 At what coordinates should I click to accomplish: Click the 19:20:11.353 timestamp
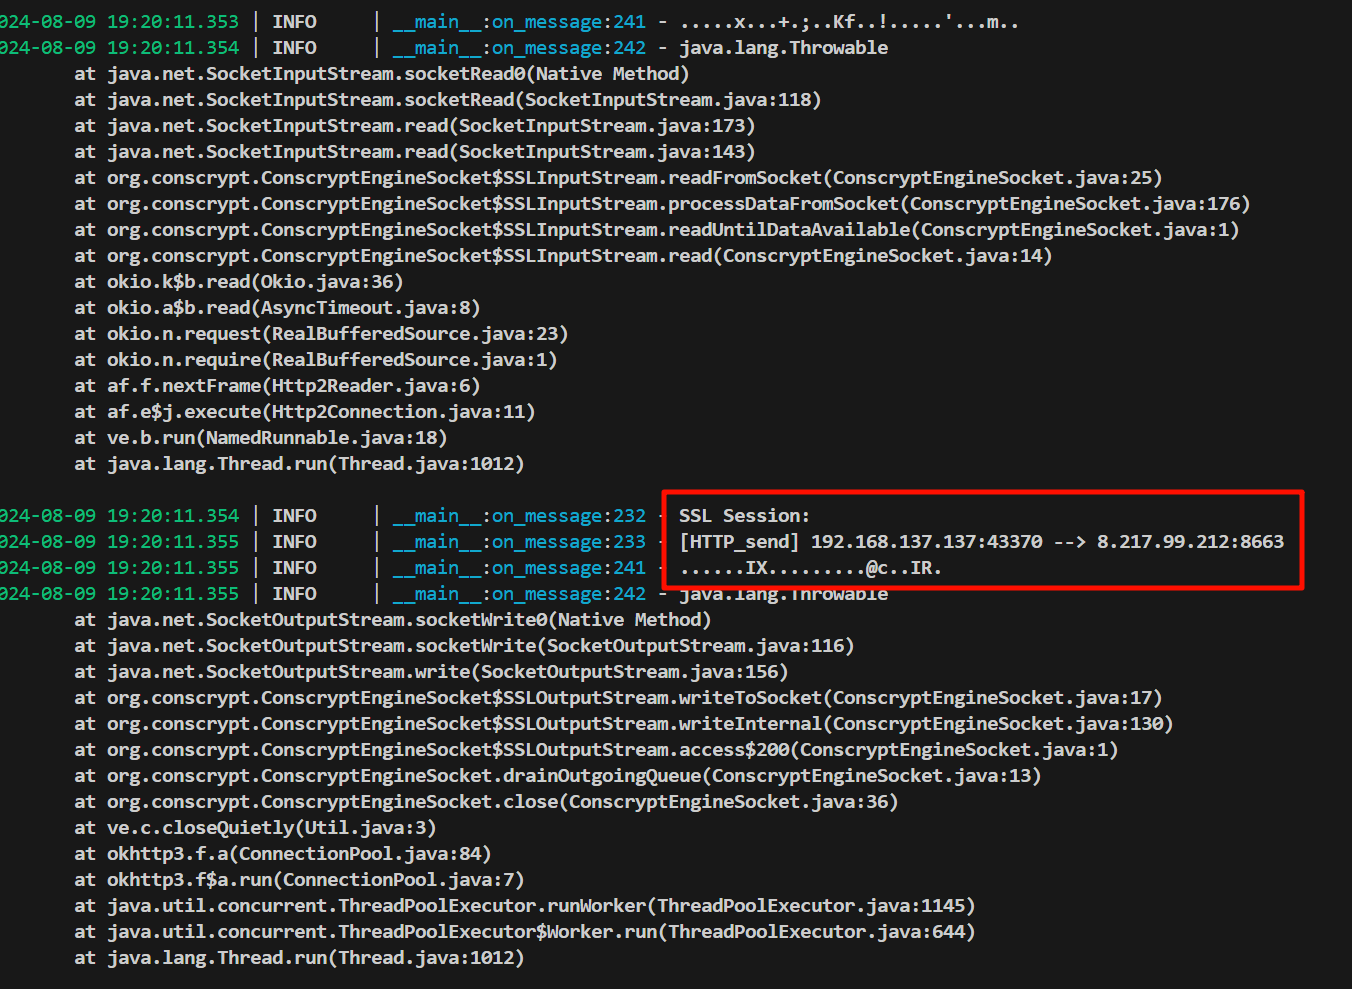coord(172,22)
